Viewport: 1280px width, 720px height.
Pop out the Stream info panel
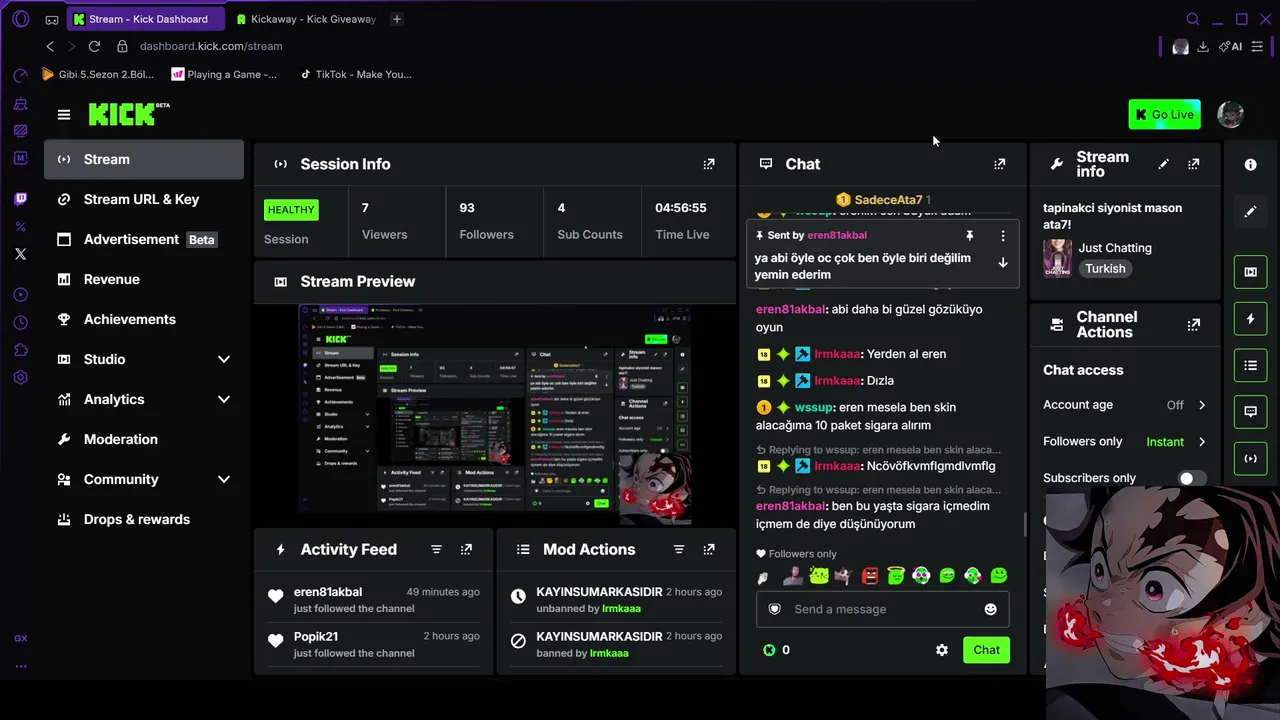coord(1193,164)
